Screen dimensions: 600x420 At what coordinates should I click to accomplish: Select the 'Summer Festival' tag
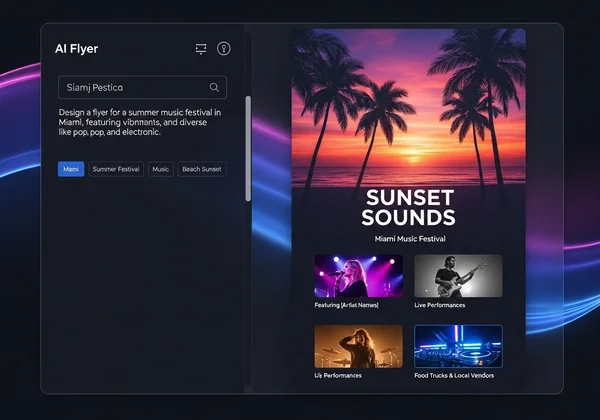pyautogui.click(x=116, y=169)
